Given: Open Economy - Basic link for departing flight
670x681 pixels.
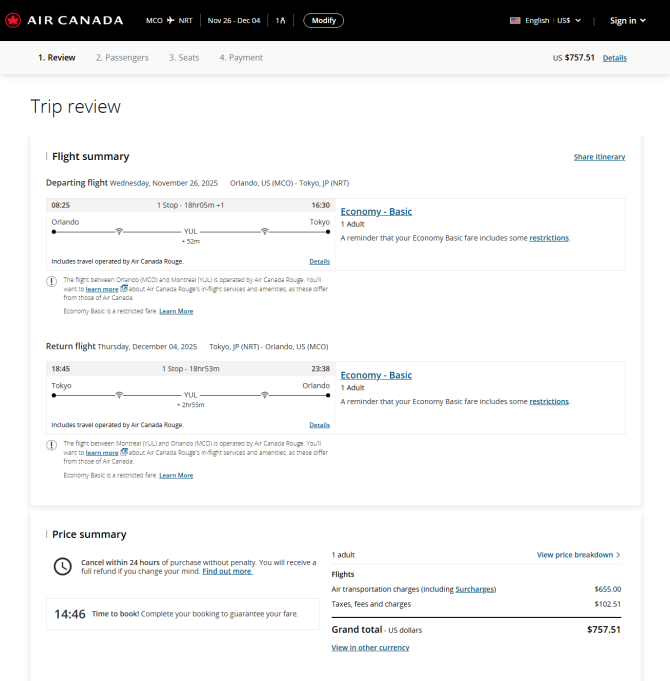Looking at the screenshot, I should coord(376,212).
